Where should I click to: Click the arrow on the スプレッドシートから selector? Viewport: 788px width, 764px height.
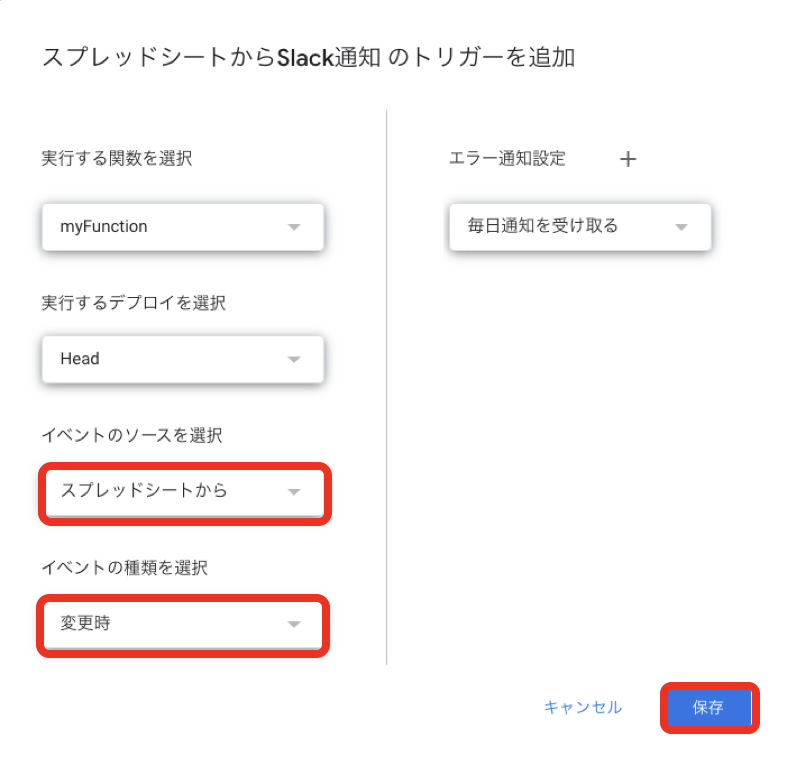click(294, 492)
